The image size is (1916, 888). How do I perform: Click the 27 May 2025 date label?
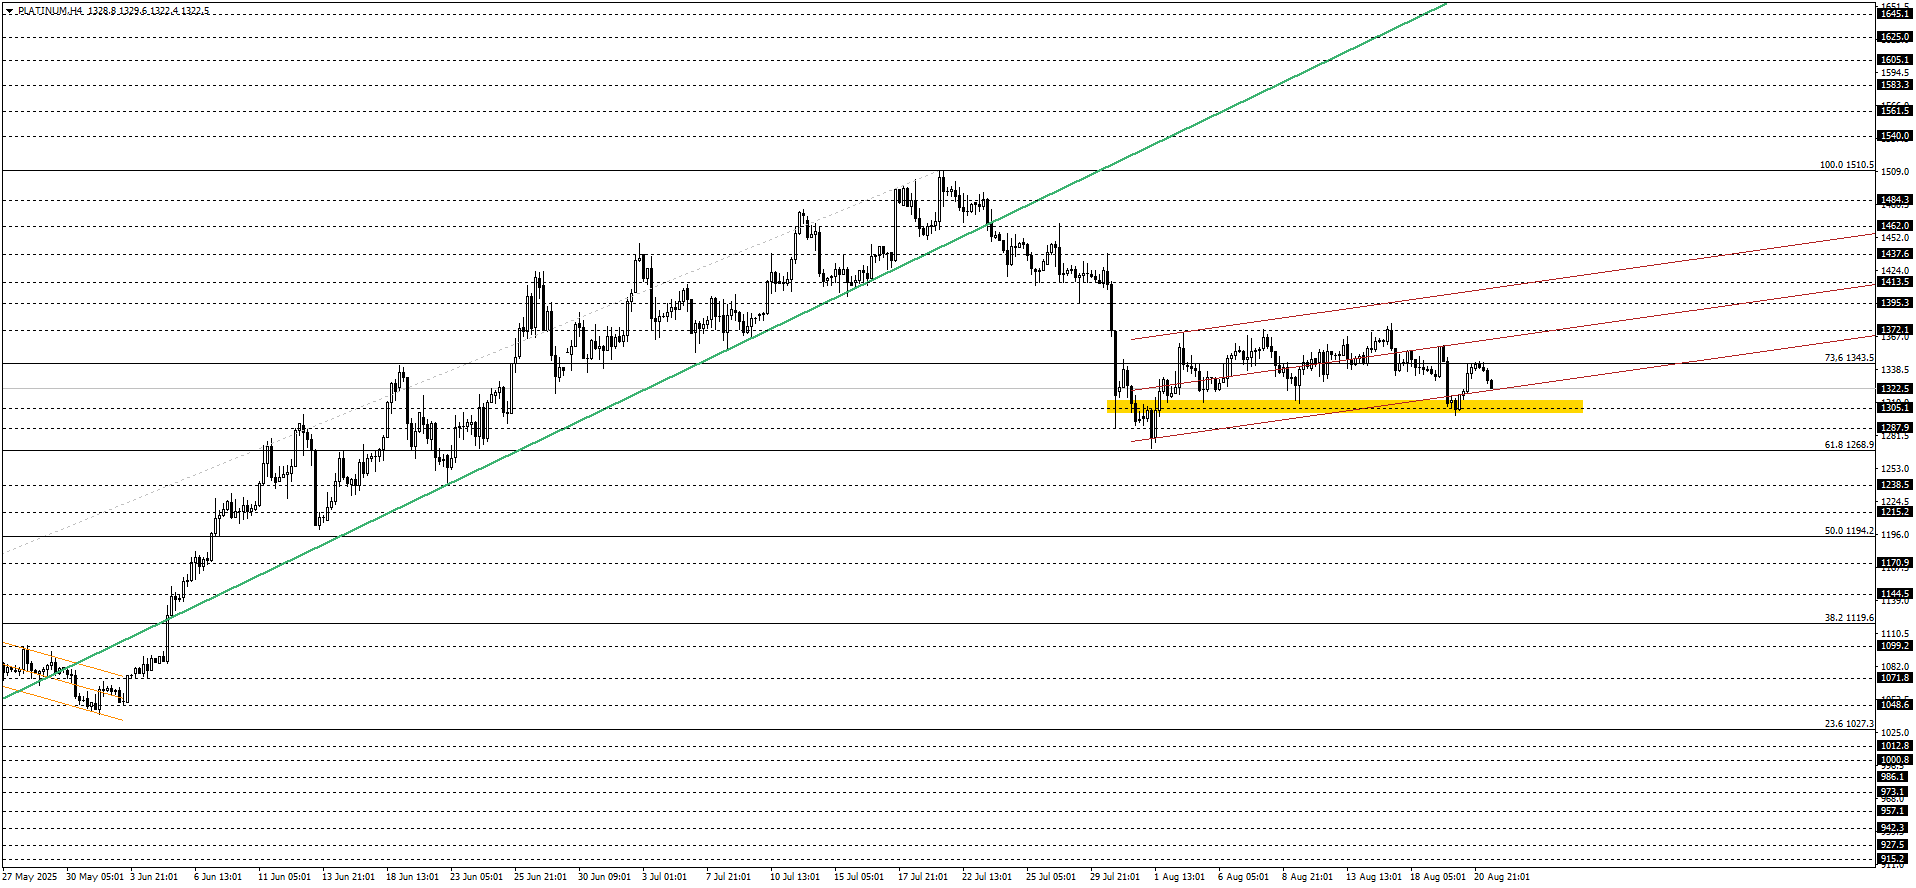[x=29, y=877]
